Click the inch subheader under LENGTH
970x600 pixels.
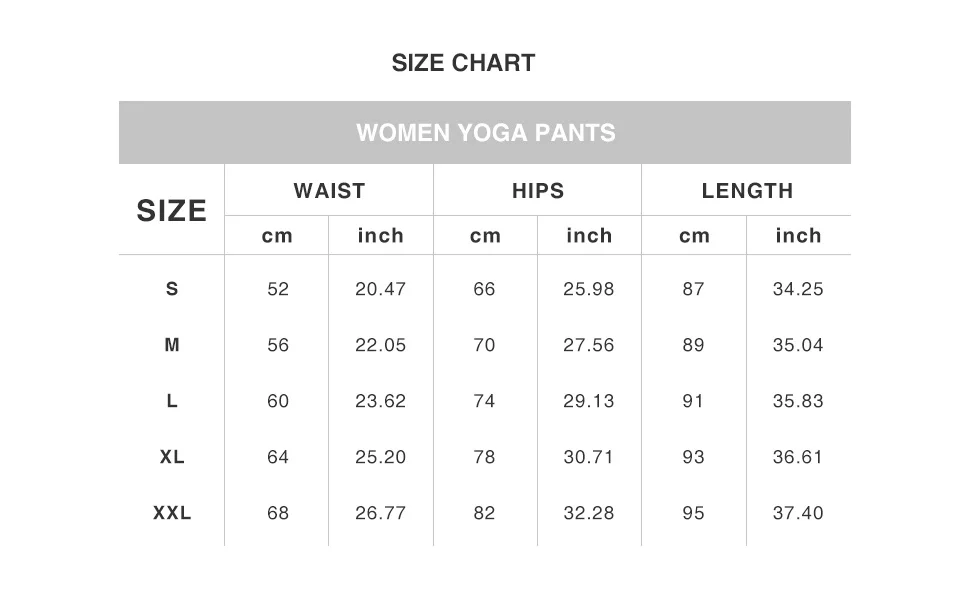click(x=798, y=236)
